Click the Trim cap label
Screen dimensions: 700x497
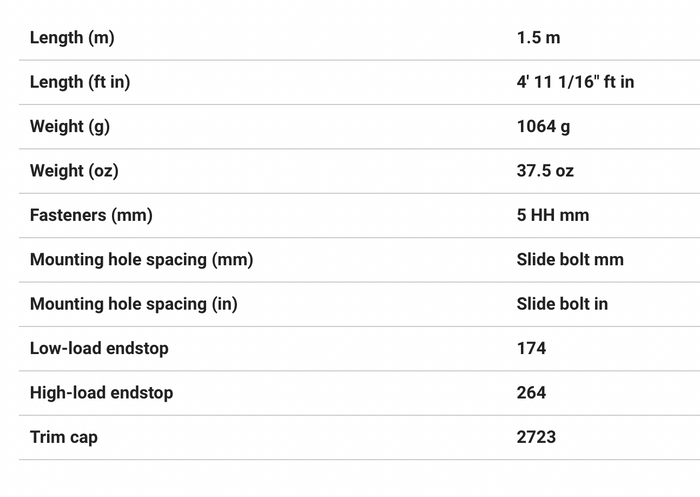(x=63, y=437)
